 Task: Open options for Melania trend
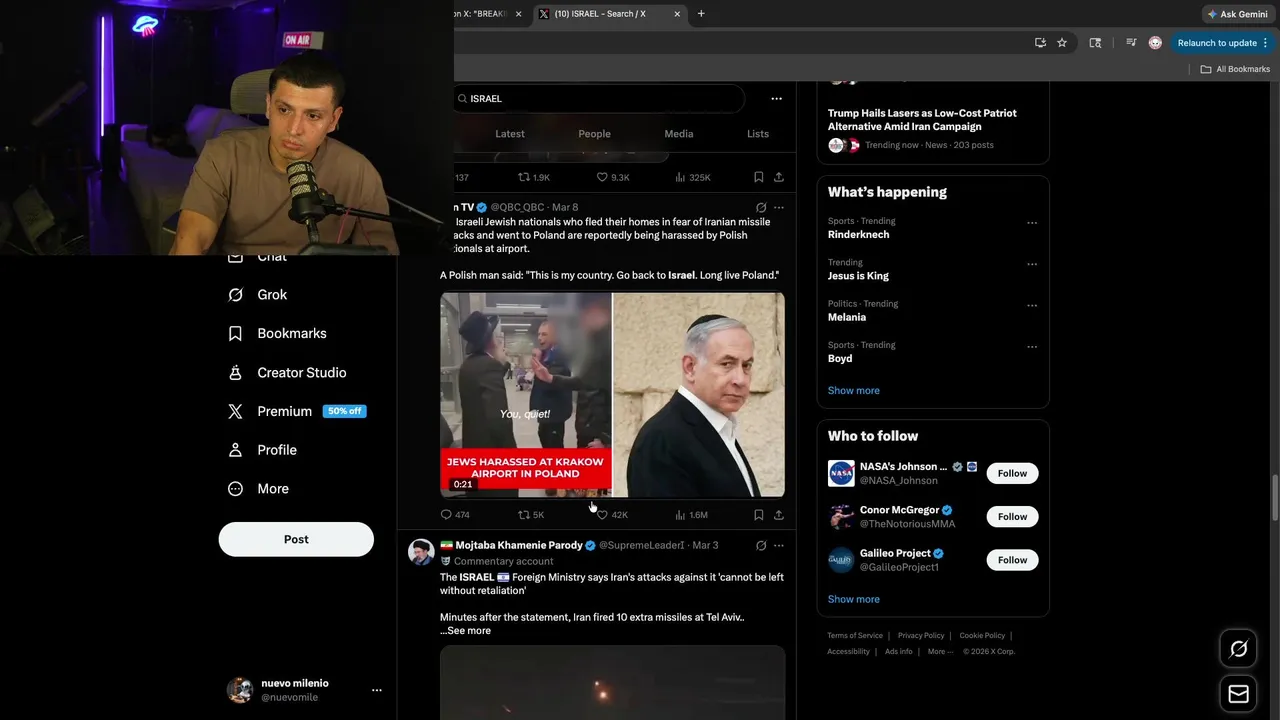coord(1032,305)
